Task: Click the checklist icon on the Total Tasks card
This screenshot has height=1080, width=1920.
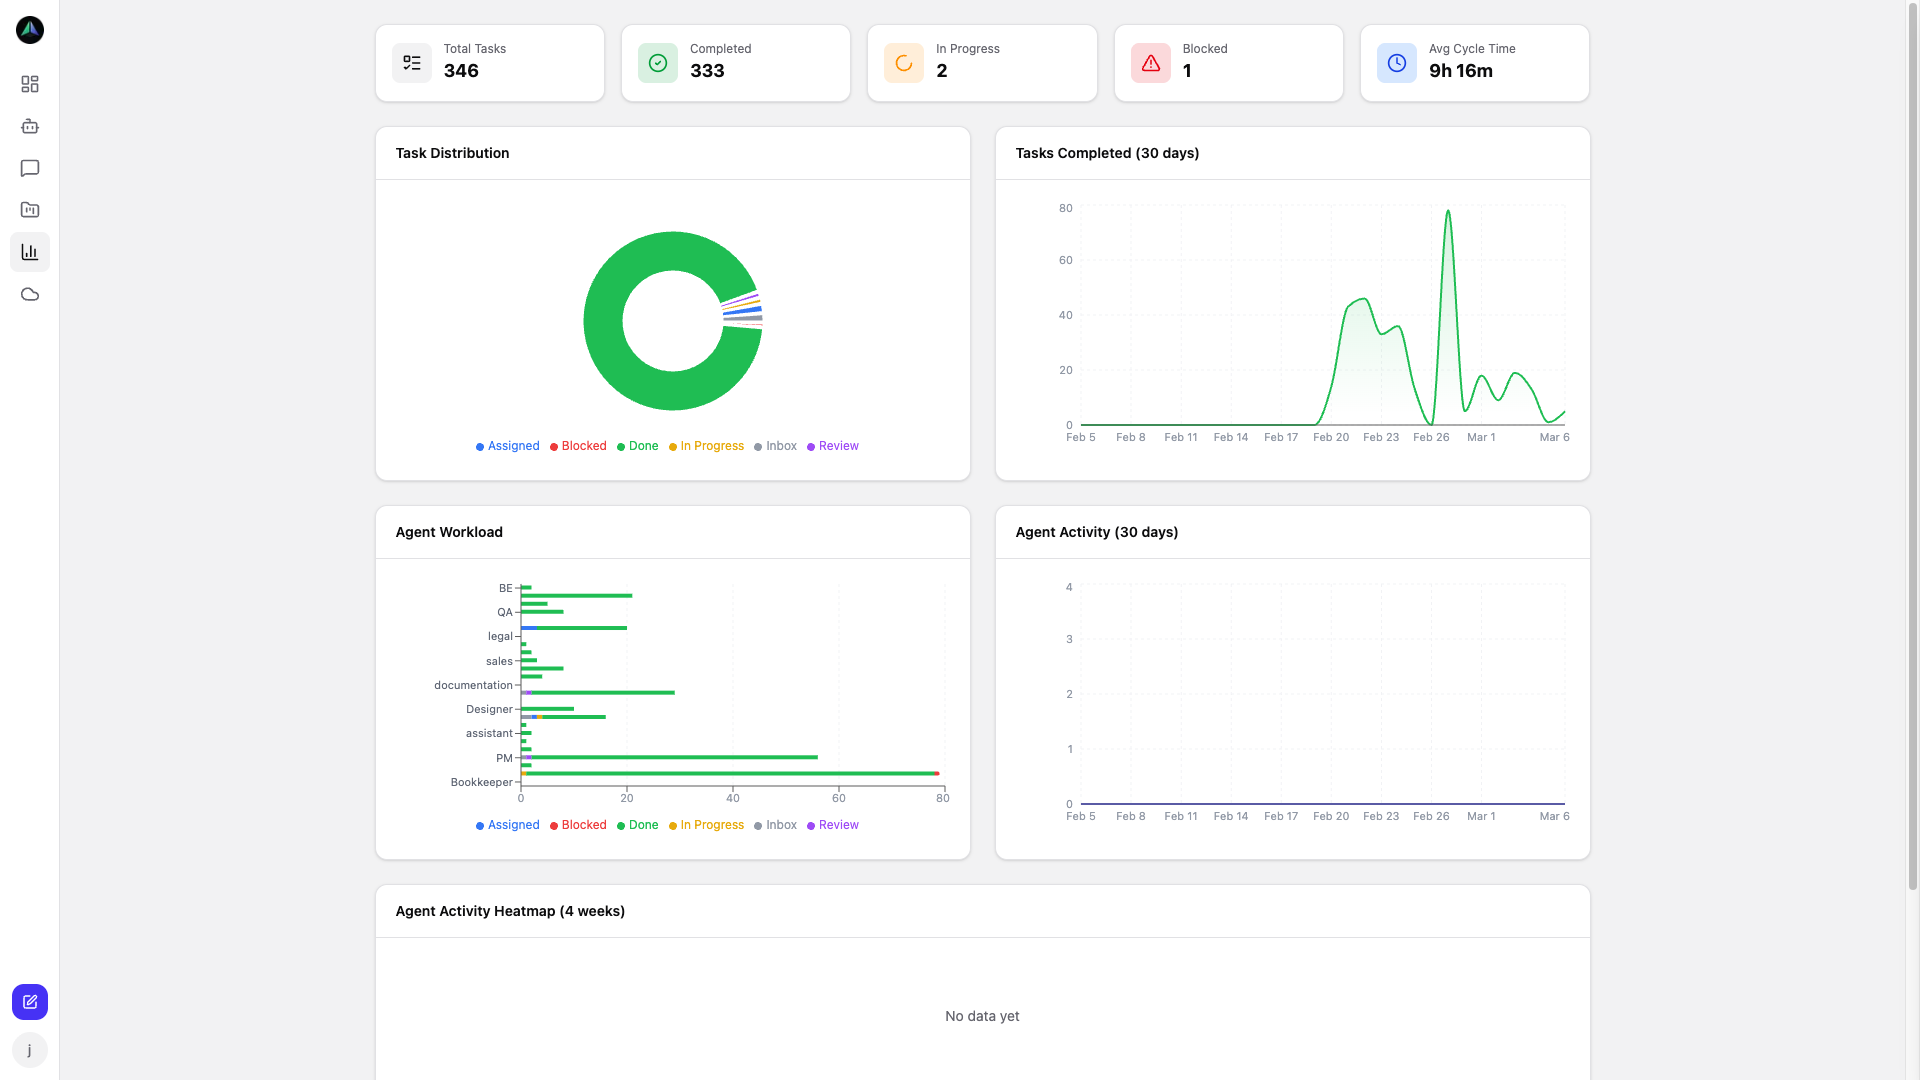Action: coord(411,62)
